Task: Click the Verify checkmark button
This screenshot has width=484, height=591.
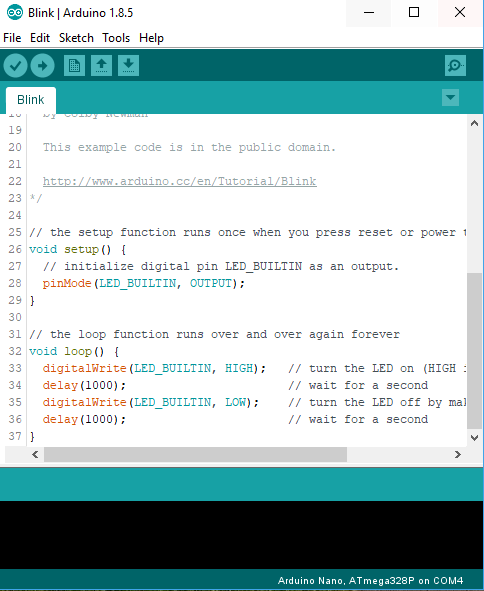Action: point(15,66)
